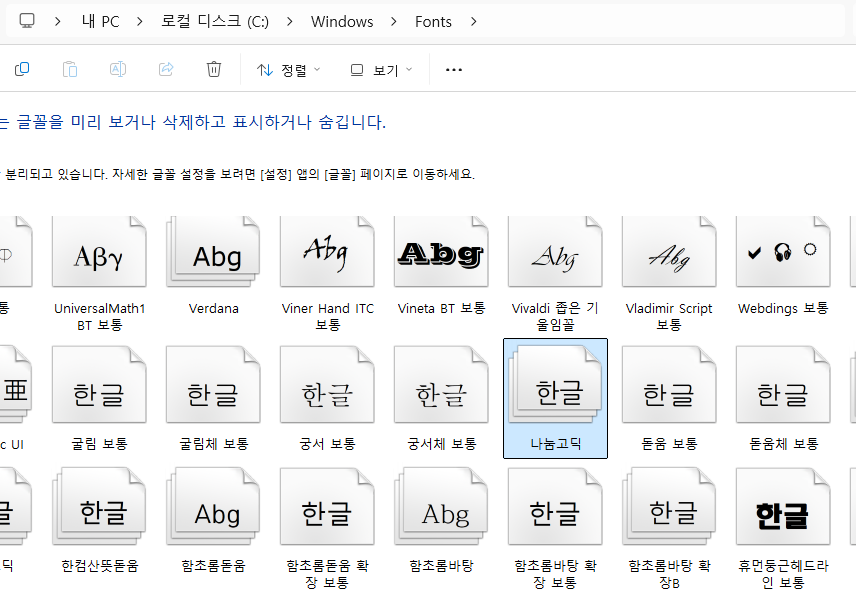Image resolution: width=856 pixels, height=594 pixels.
Task: Click the Paste icon in toolbar
Action: [x=70, y=69]
